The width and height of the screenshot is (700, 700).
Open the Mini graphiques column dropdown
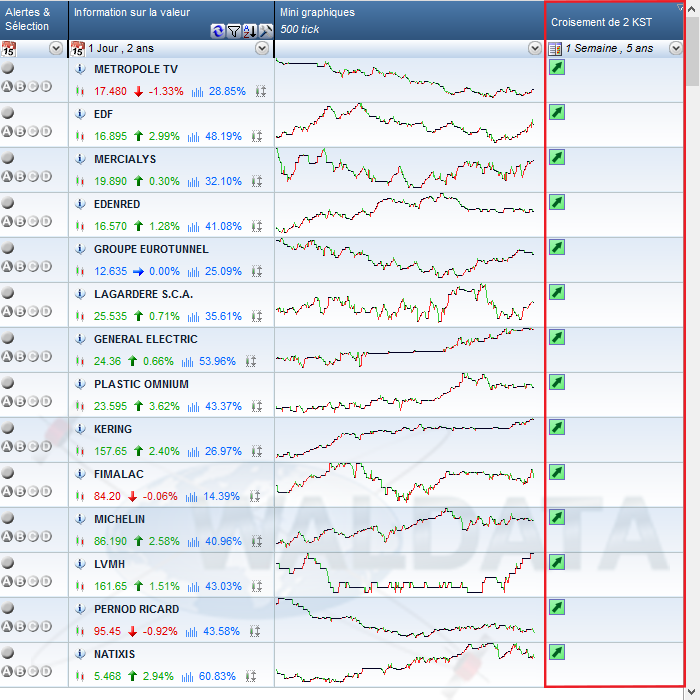point(535,48)
